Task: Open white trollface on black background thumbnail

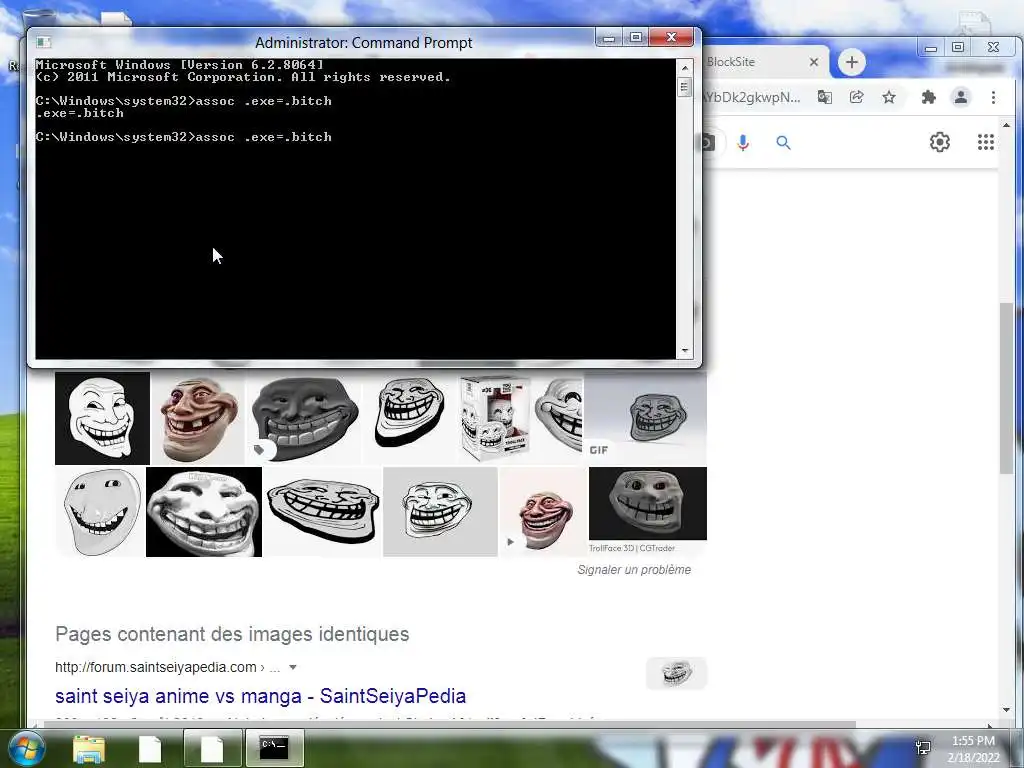Action: pyautogui.click(x=103, y=418)
